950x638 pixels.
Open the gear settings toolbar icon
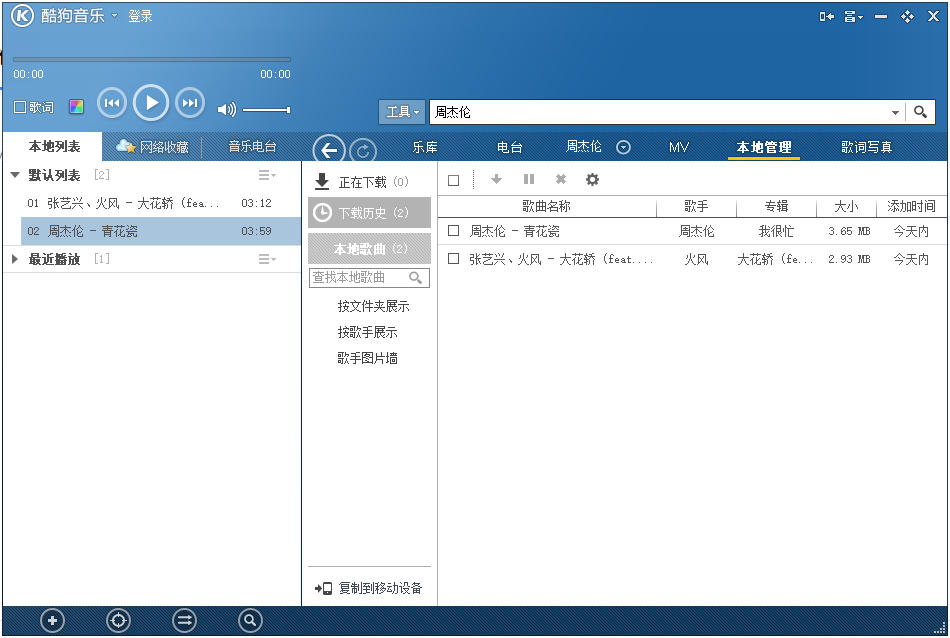(592, 179)
